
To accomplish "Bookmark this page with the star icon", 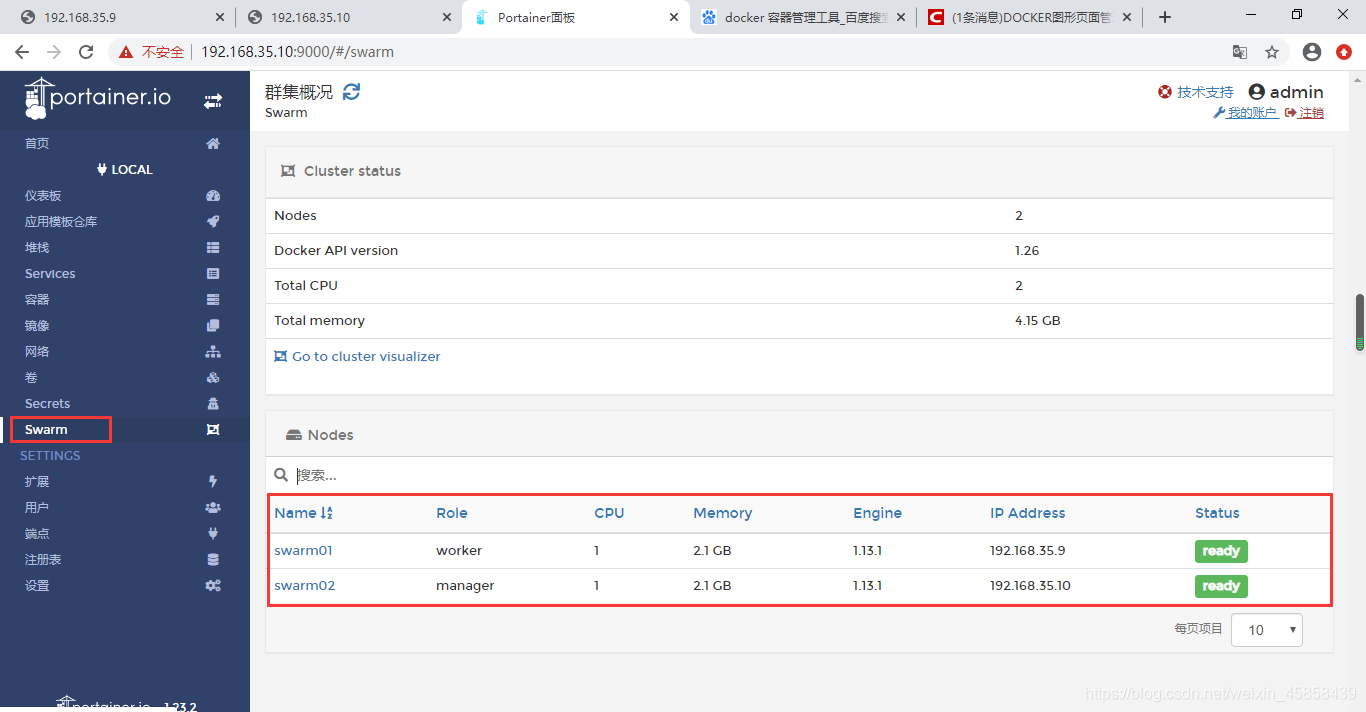I will click(1272, 52).
